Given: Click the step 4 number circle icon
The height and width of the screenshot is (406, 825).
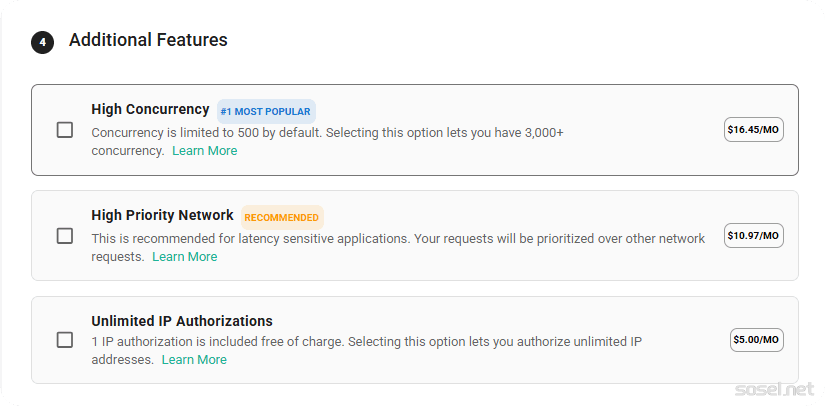Looking at the screenshot, I should (42, 42).
